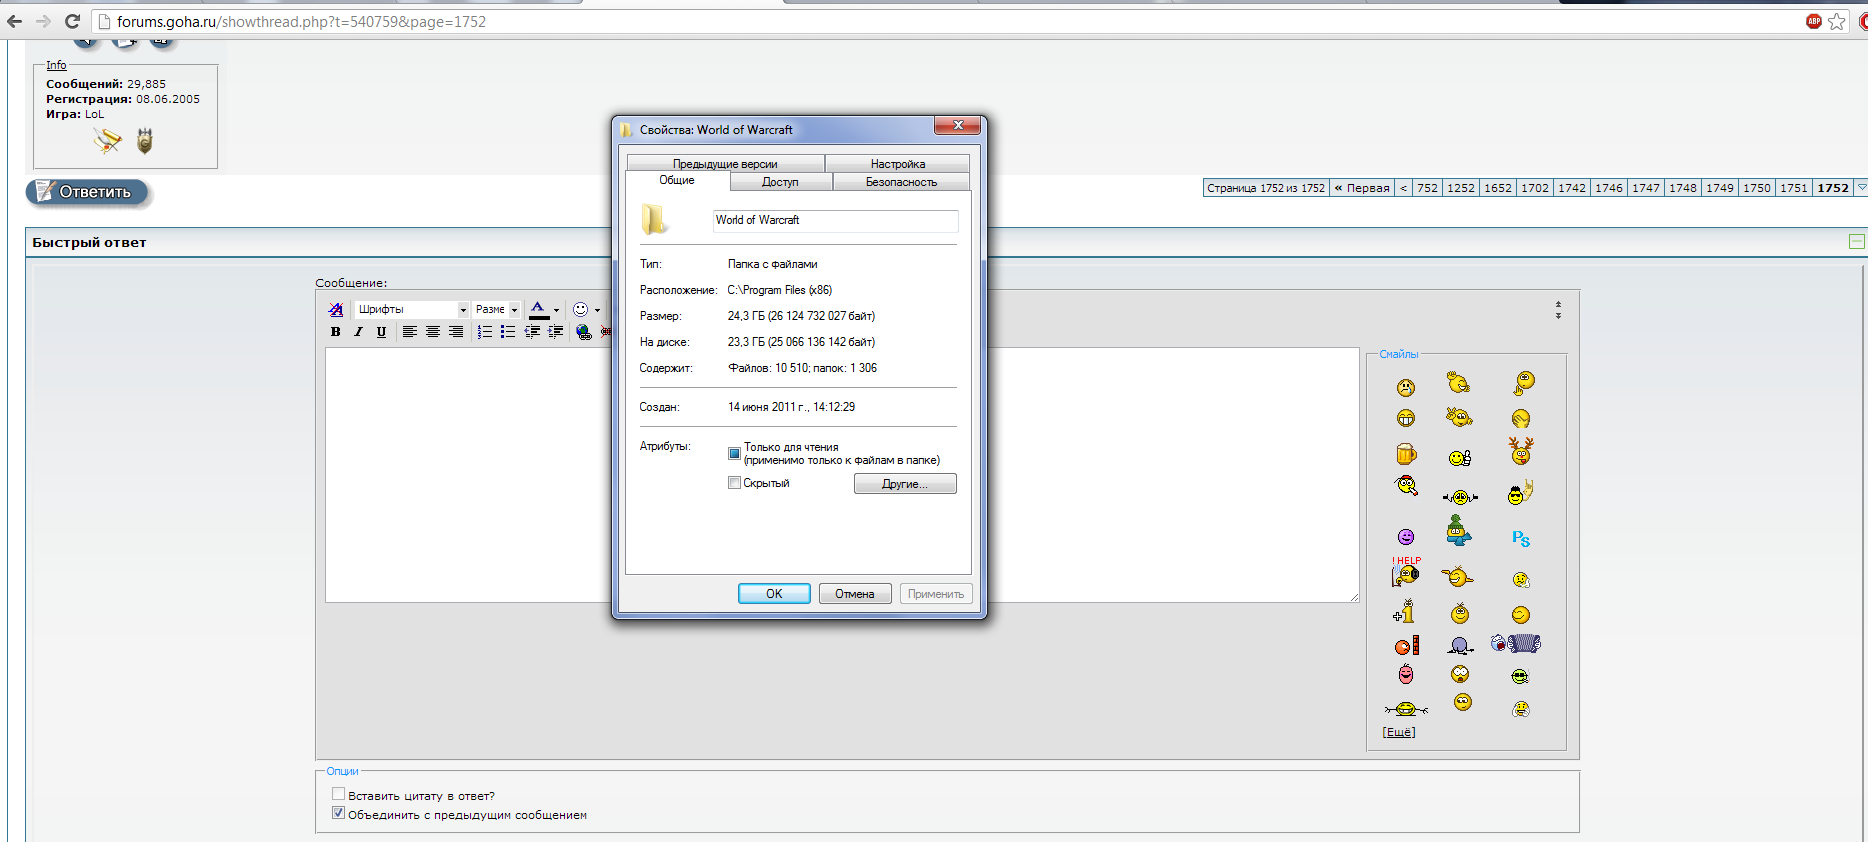This screenshot has width=1868, height=842.
Task: Open the 'Предыдущие версии' tab
Action: click(x=725, y=164)
